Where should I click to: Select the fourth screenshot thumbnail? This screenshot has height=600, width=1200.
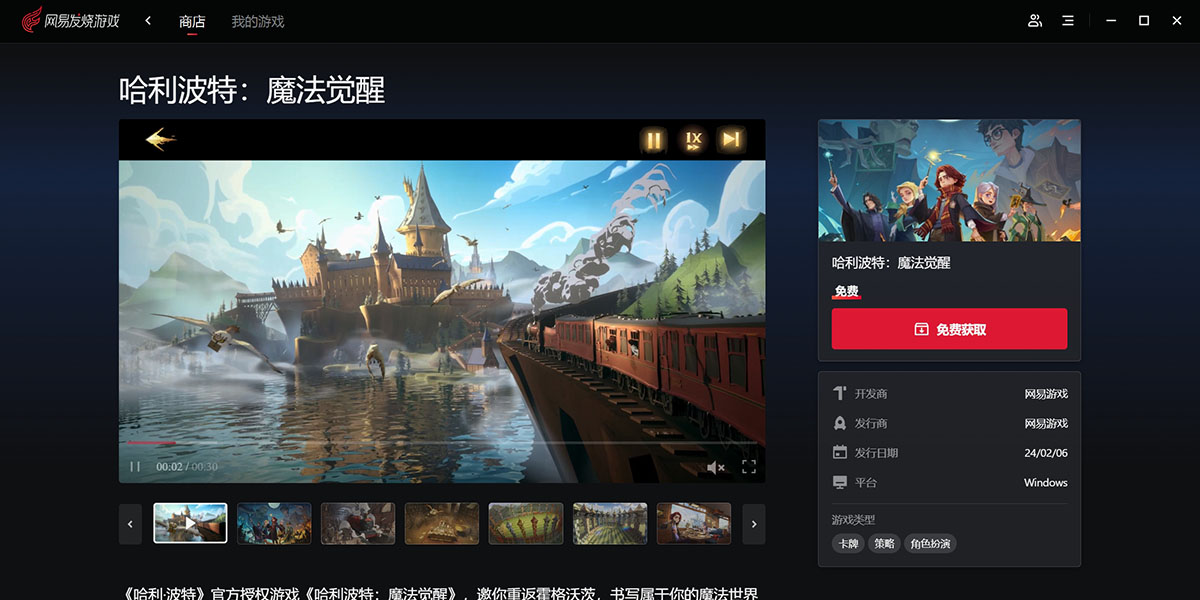tap(442, 523)
